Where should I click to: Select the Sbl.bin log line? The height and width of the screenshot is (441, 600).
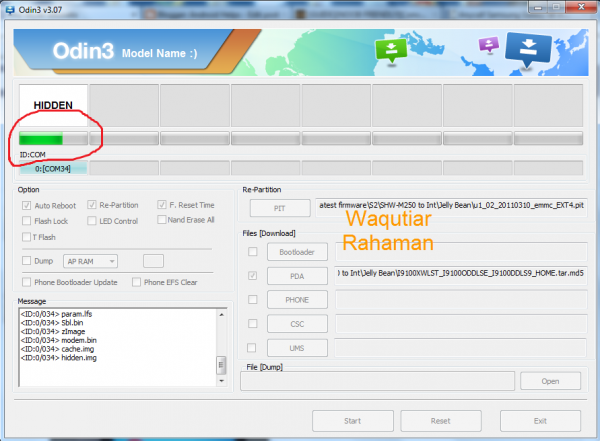pyautogui.click(x=52, y=323)
